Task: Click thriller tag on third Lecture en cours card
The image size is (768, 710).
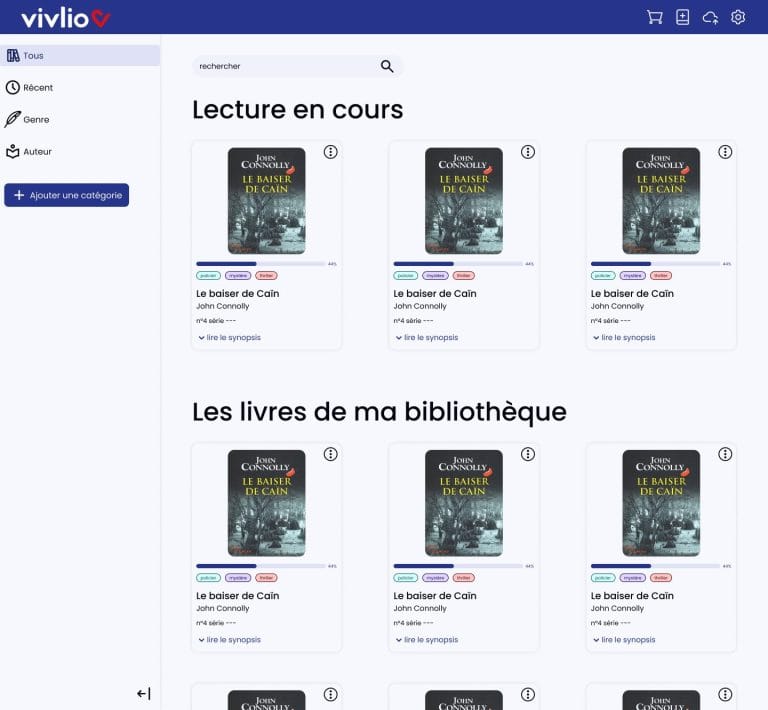Action: 661,276
